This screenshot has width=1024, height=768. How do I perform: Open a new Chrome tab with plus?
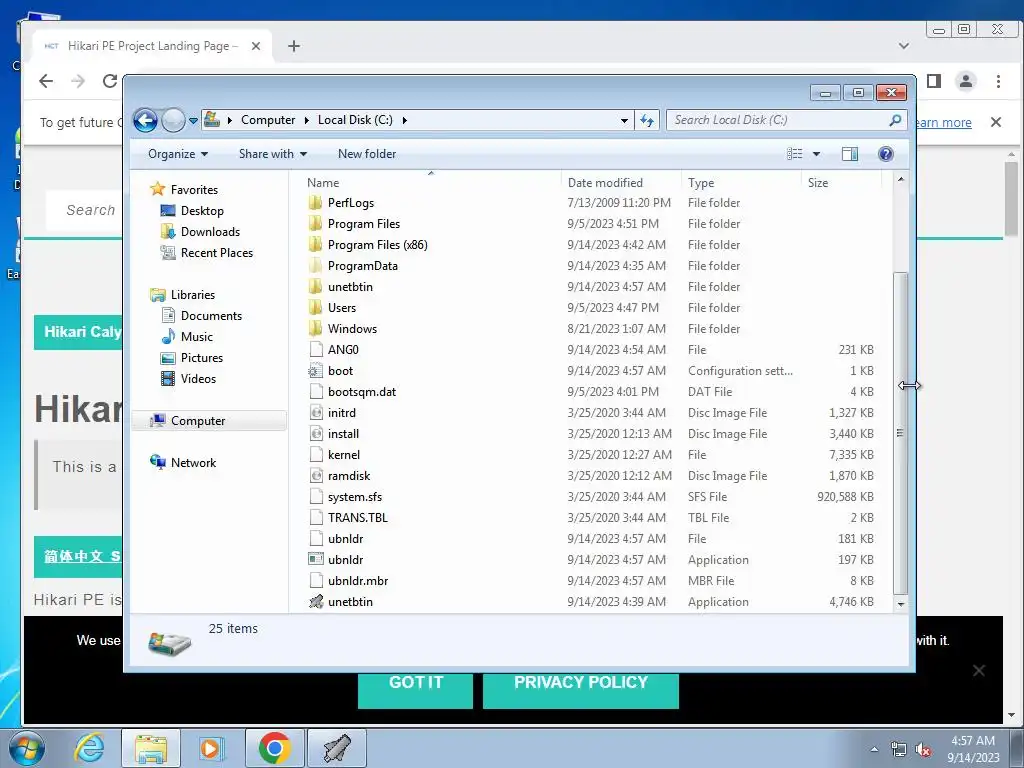[x=294, y=46]
